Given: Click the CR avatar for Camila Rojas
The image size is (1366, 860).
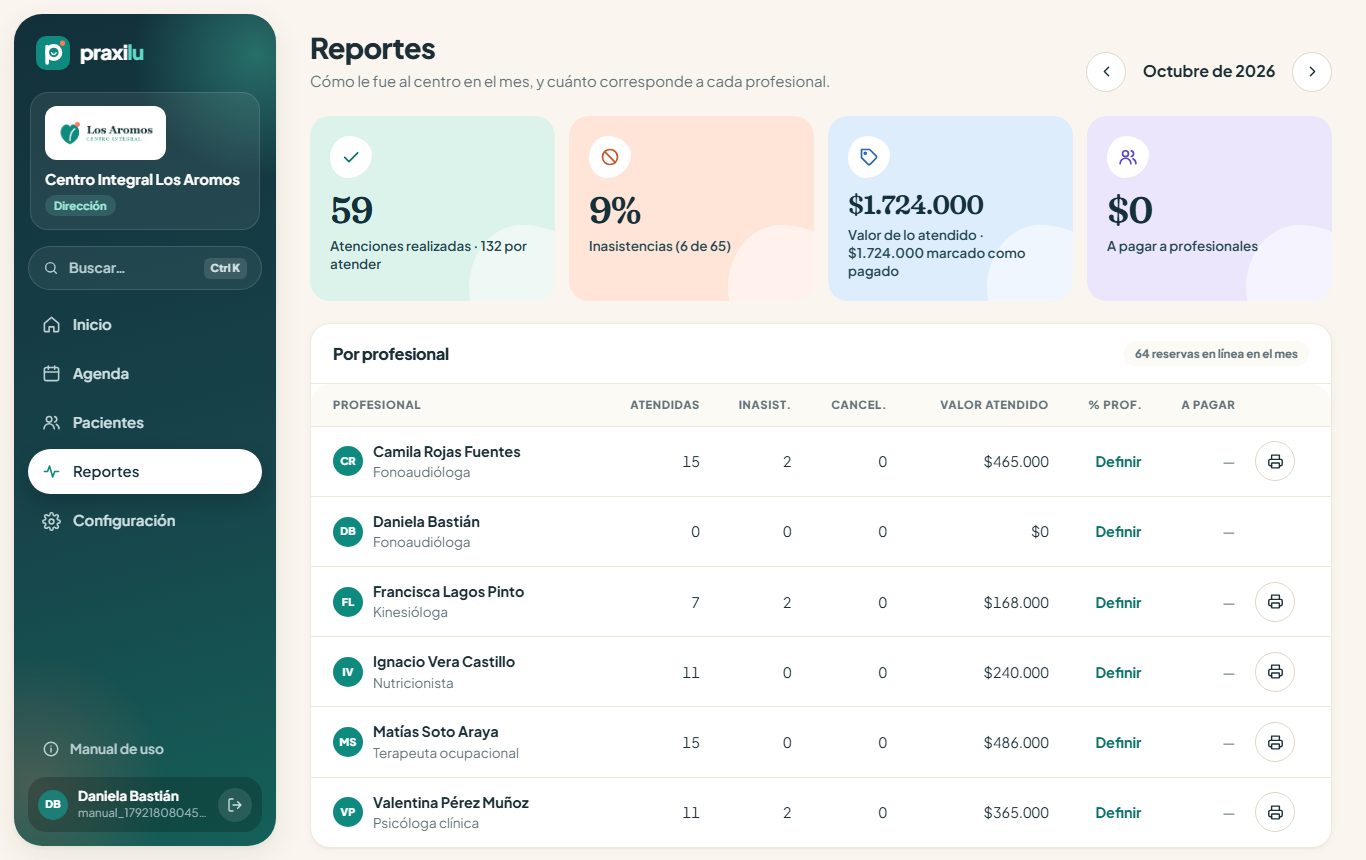Looking at the screenshot, I should (x=348, y=461).
